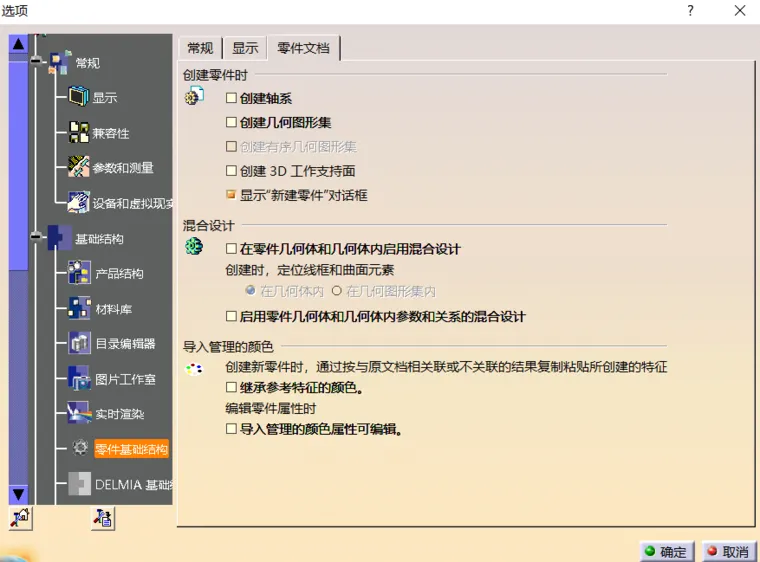Click the 参数和测量 tree icon

point(79,167)
